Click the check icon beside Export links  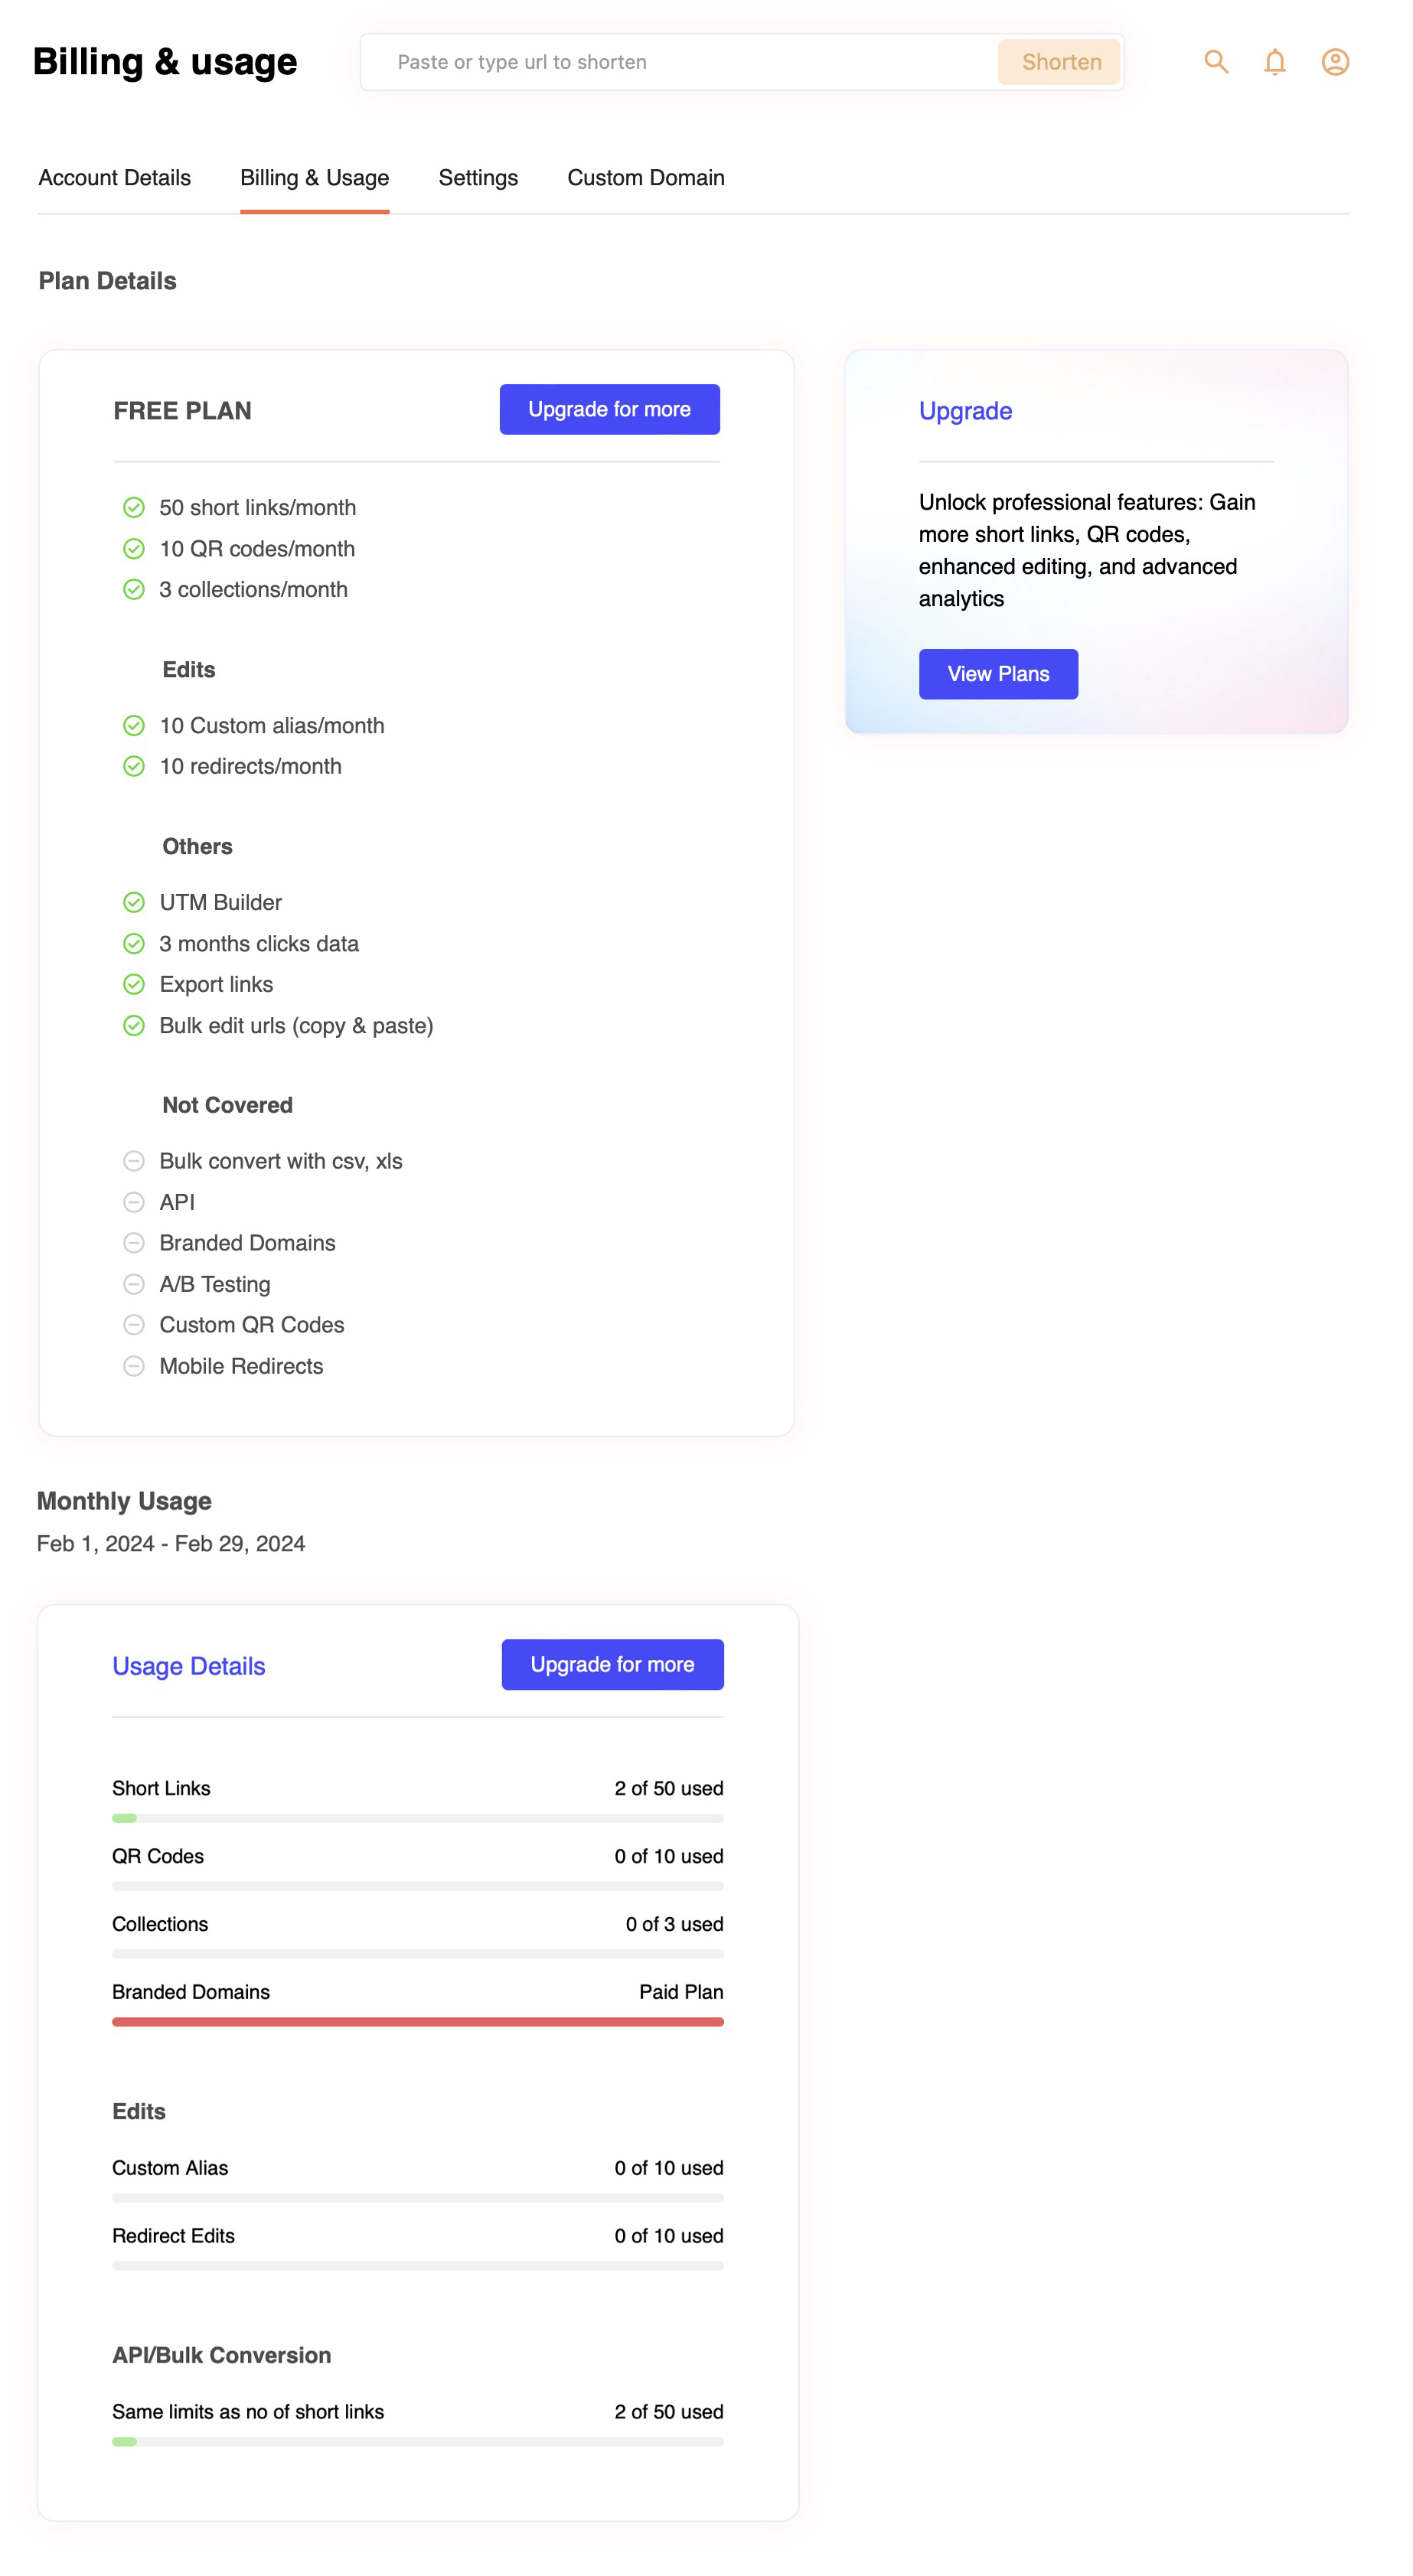pyautogui.click(x=134, y=985)
